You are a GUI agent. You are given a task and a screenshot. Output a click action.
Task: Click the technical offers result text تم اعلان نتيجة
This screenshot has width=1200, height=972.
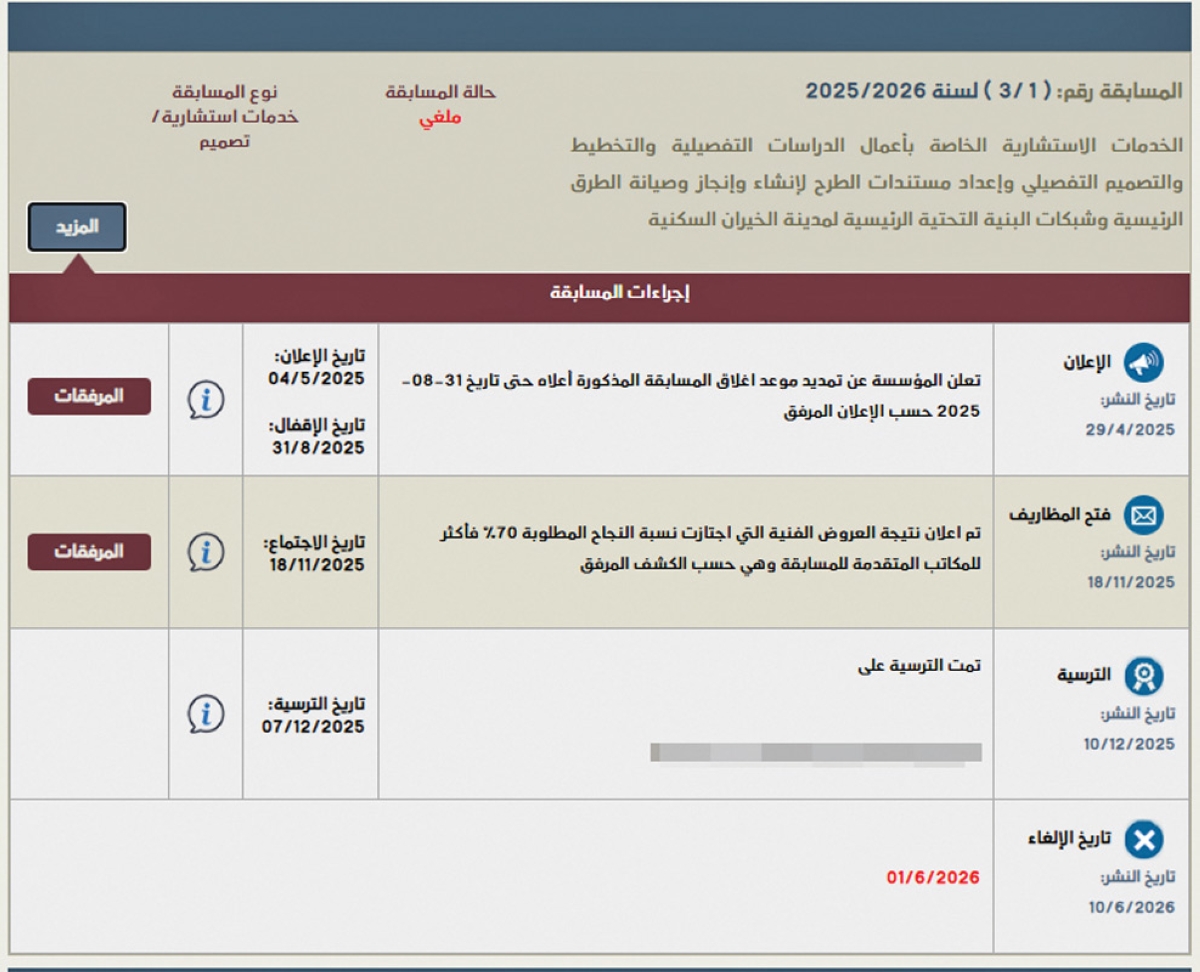coord(711,548)
